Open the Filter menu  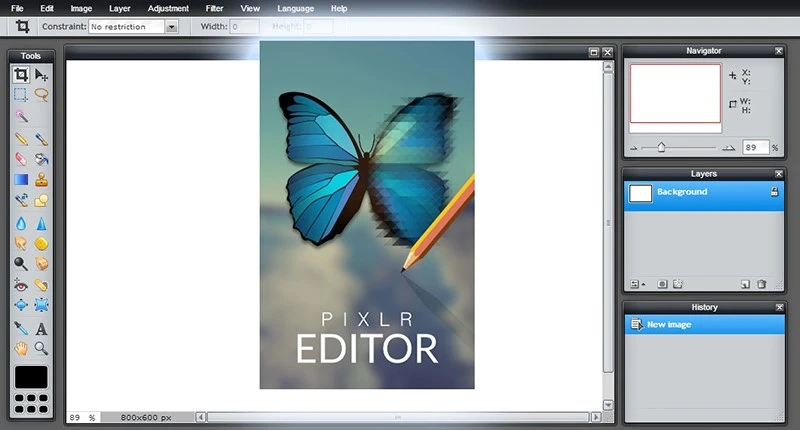[212, 8]
